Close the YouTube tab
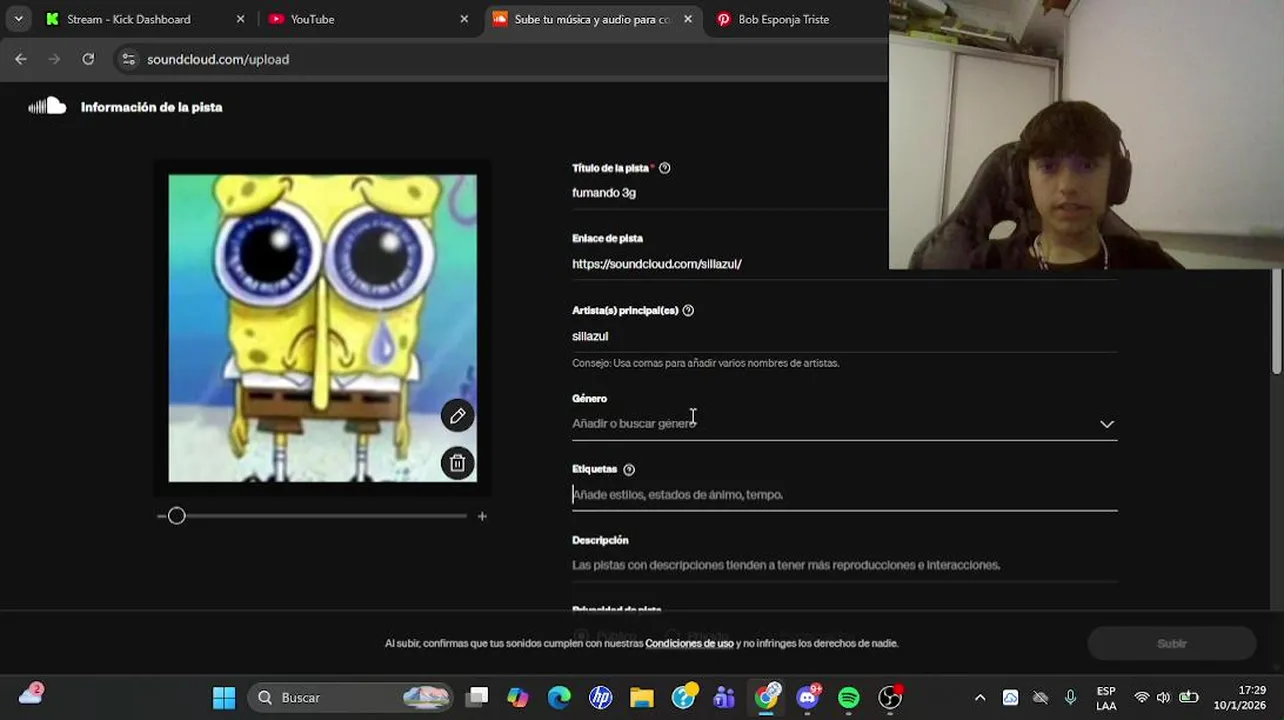This screenshot has width=1284, height=720. point(464,19)
